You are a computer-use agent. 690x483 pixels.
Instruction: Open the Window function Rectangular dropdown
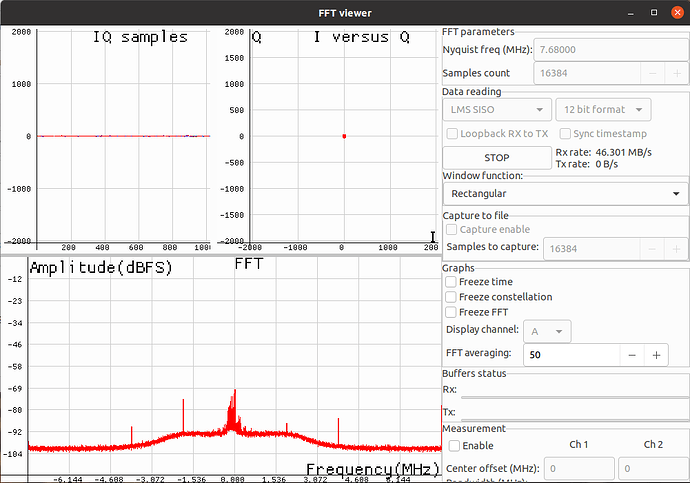[x=565, y=193]
